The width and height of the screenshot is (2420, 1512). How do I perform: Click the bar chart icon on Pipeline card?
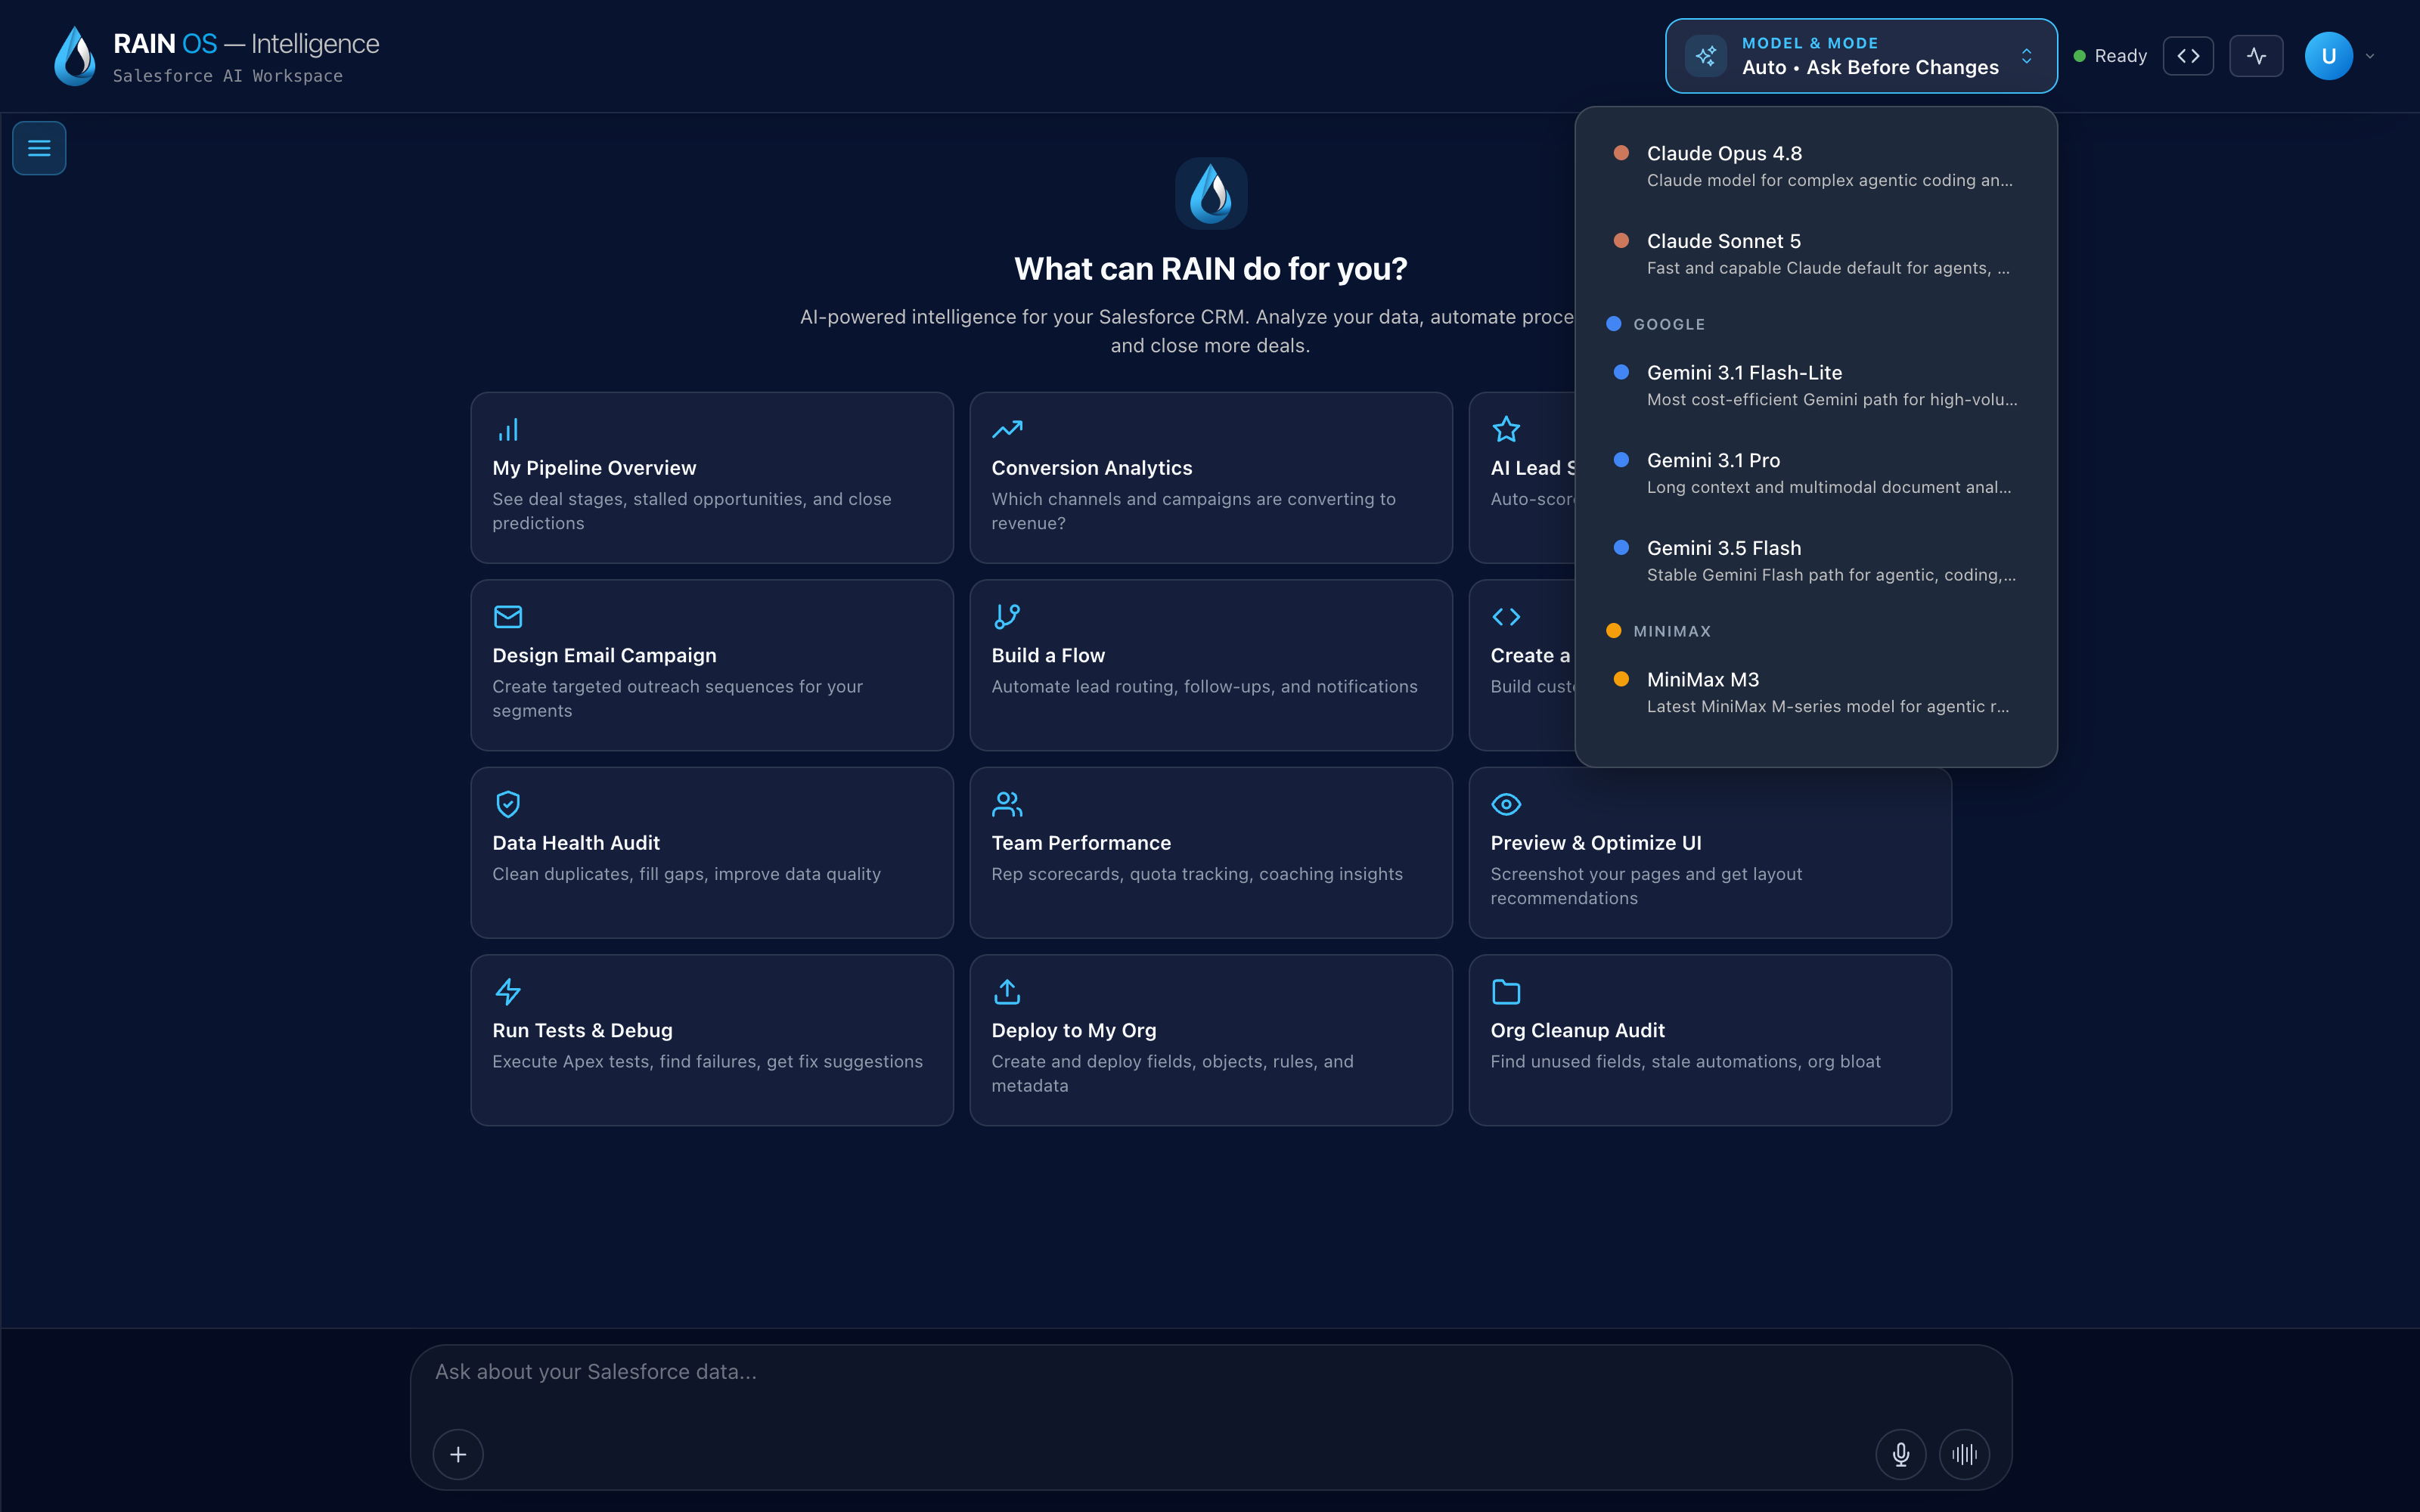[x=508, y=430]
